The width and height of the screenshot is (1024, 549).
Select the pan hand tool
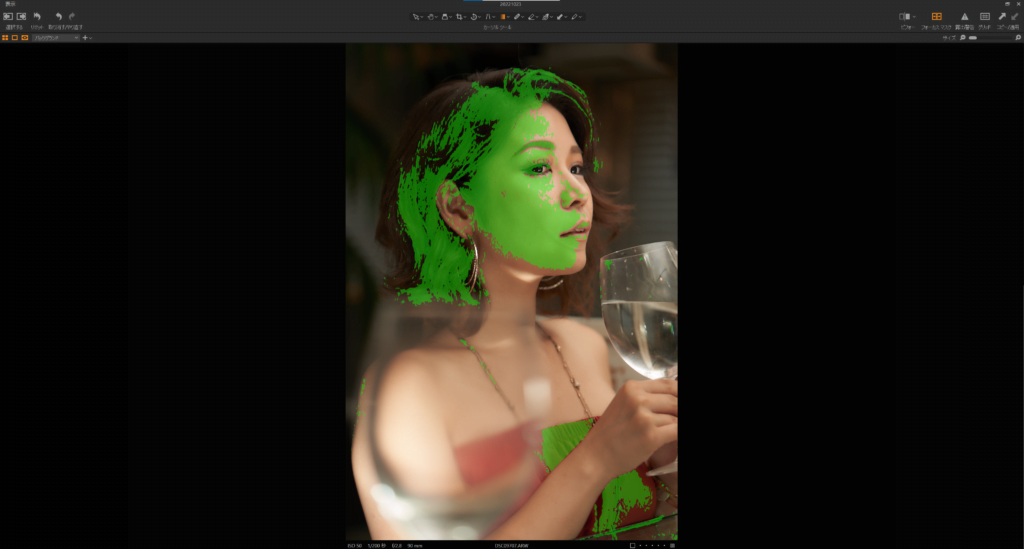431,16
